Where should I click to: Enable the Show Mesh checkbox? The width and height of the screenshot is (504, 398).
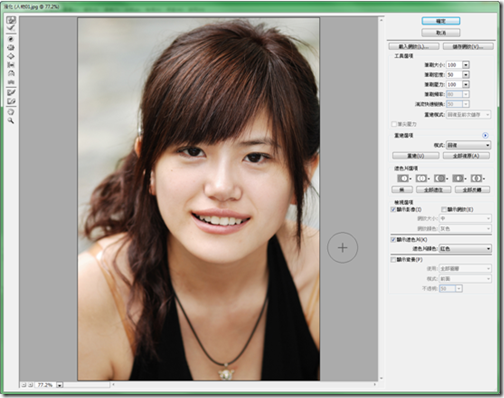pyautogui.click(x=444, y=209)
